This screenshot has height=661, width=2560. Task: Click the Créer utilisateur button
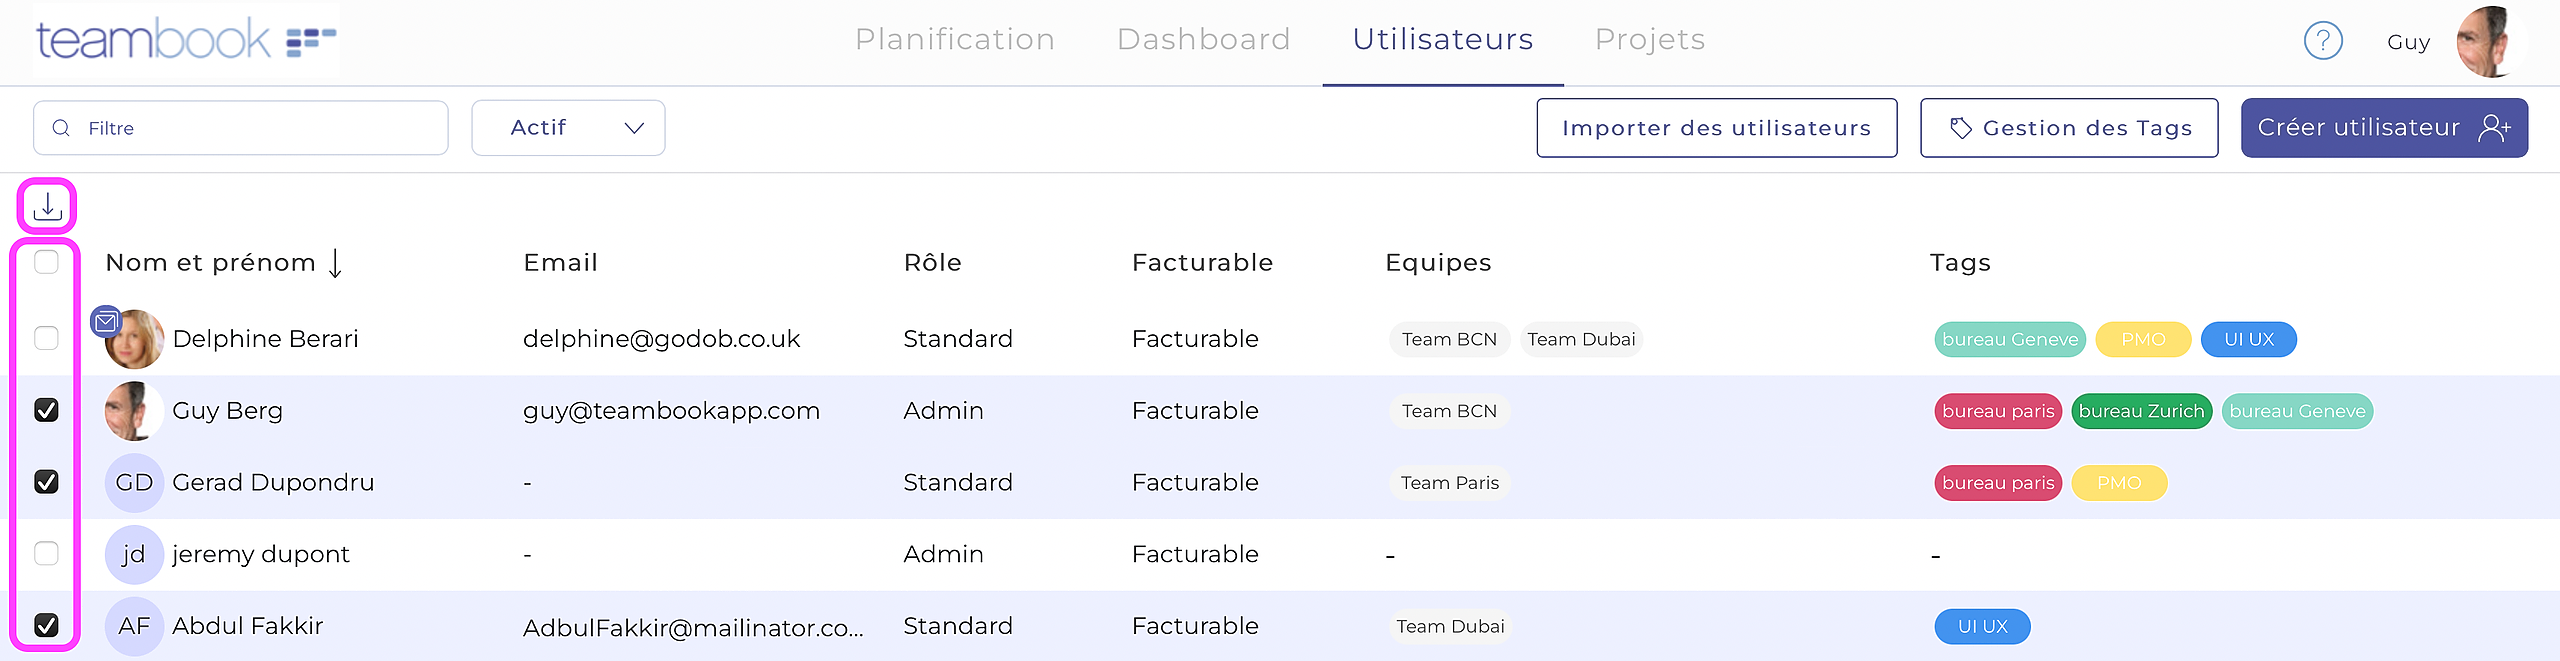(2384, 128)
